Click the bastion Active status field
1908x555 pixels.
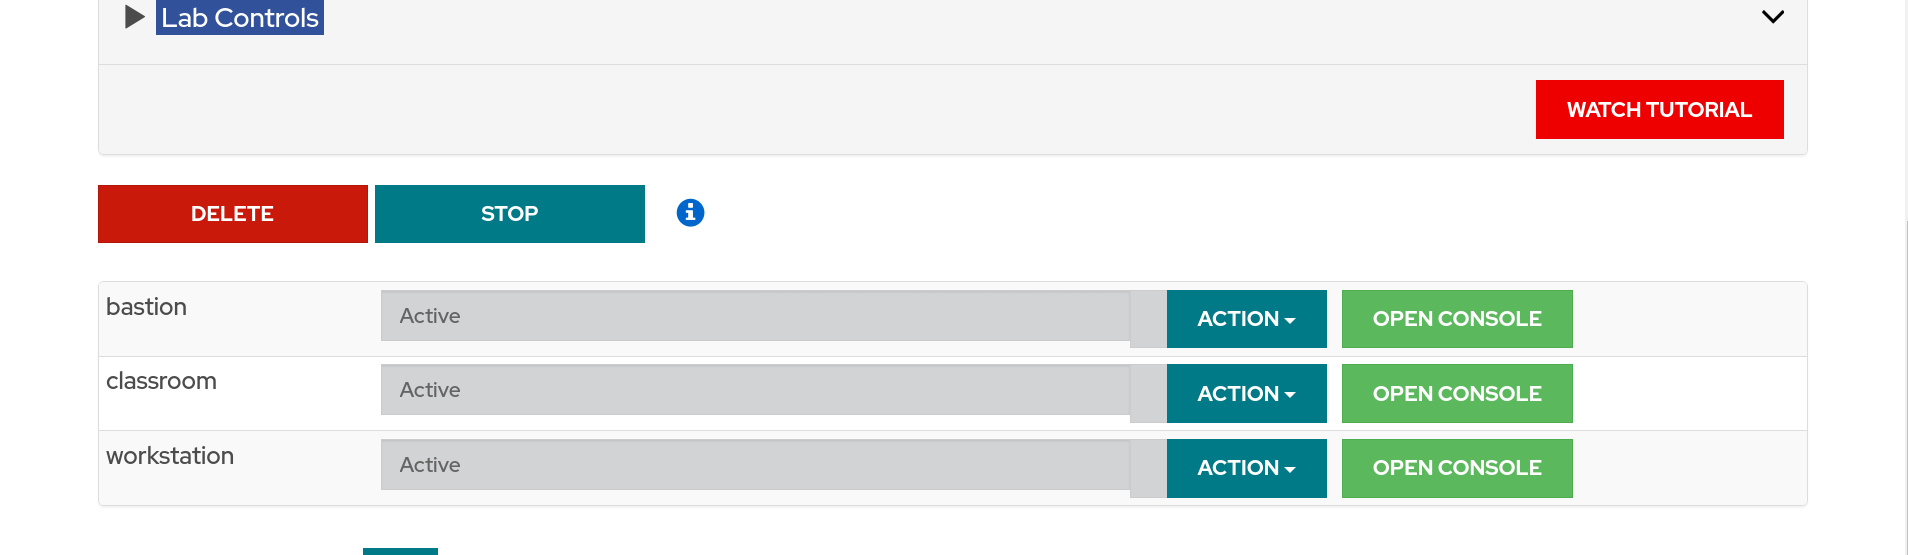tap(755, 316)
